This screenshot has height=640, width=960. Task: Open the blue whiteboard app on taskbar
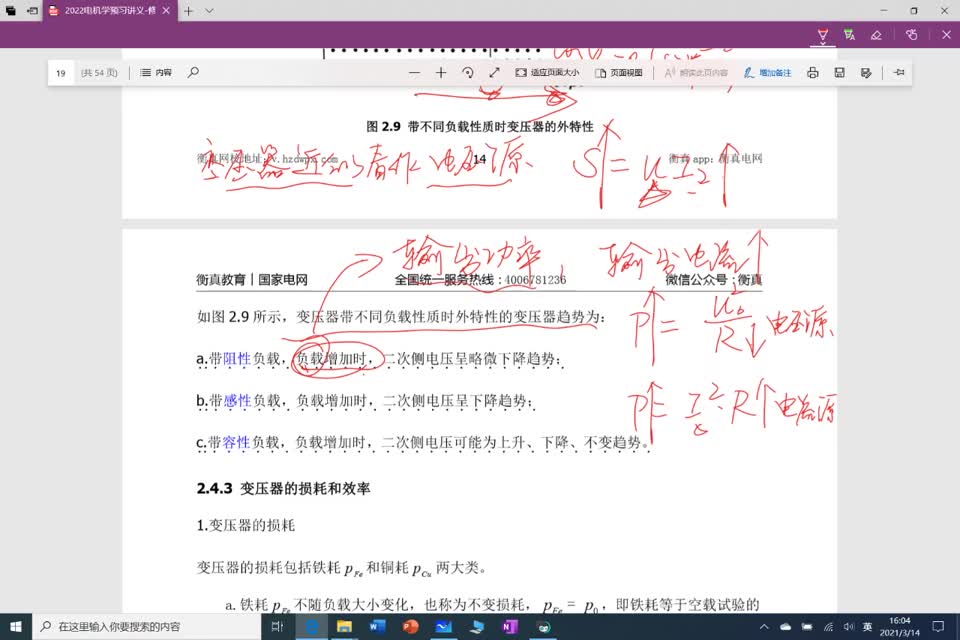point(443,627)
